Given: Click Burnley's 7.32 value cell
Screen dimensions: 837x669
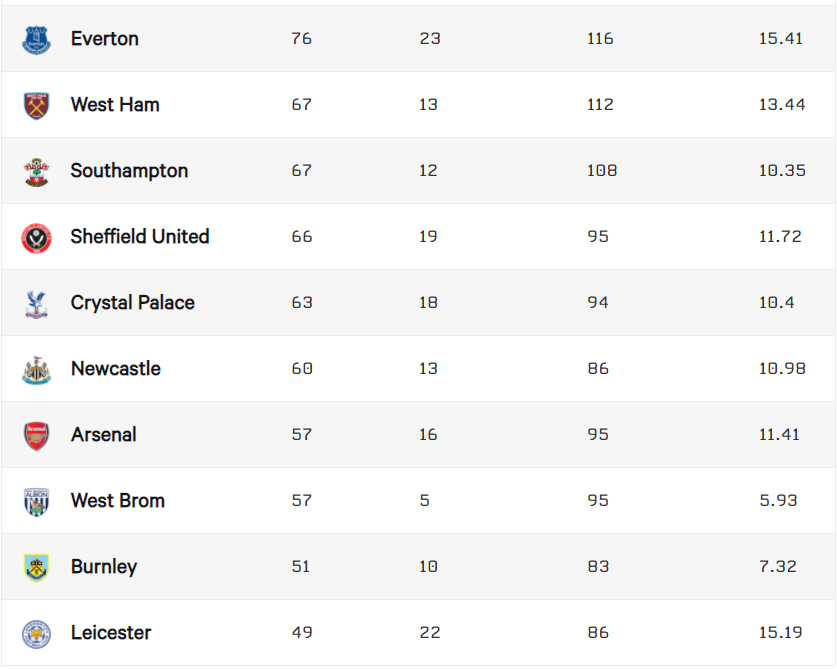Looking at the screenshot, I should [x=777, y=567].
